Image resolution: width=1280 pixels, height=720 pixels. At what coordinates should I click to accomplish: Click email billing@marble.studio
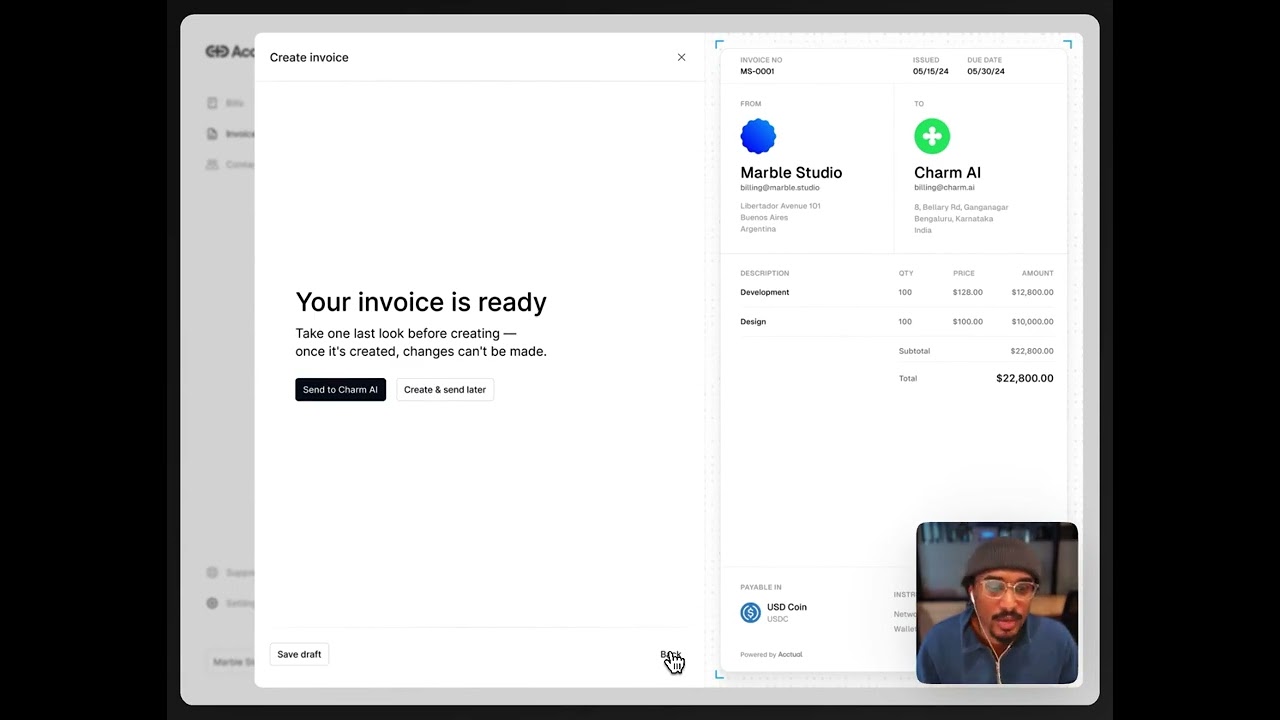pos(780,188)
